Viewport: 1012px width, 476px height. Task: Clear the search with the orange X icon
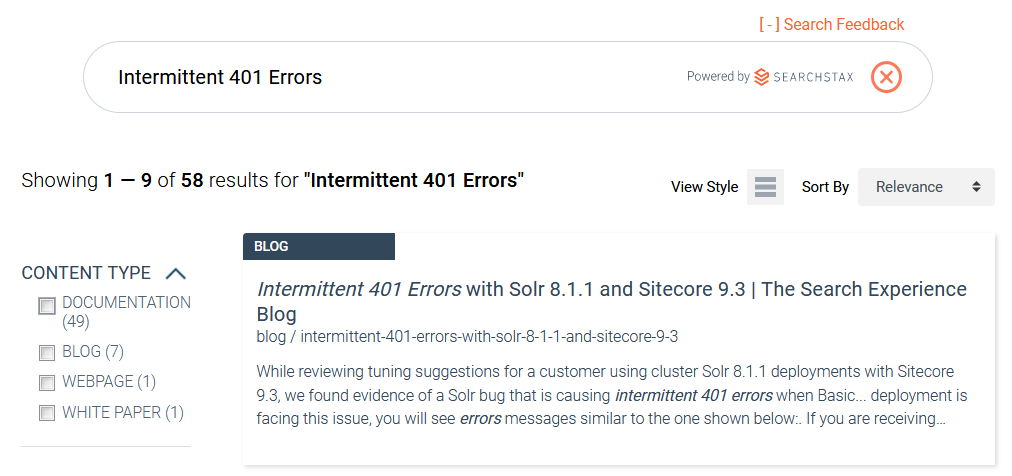tap(886, 77)
